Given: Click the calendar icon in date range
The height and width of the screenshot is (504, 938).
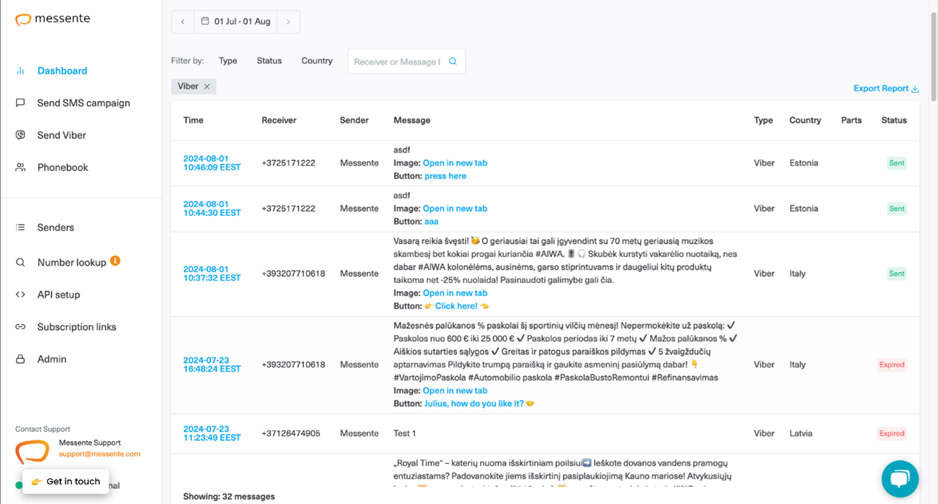Looking at the screenshot, I should coord(205,21).
